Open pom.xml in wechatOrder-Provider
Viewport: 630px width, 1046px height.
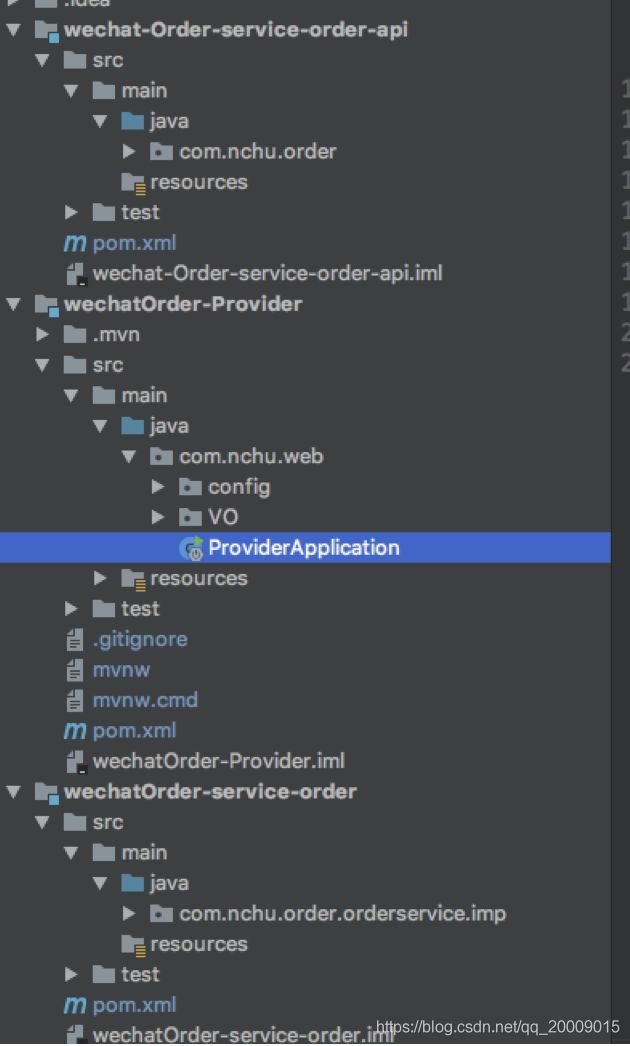click(134, 731)
